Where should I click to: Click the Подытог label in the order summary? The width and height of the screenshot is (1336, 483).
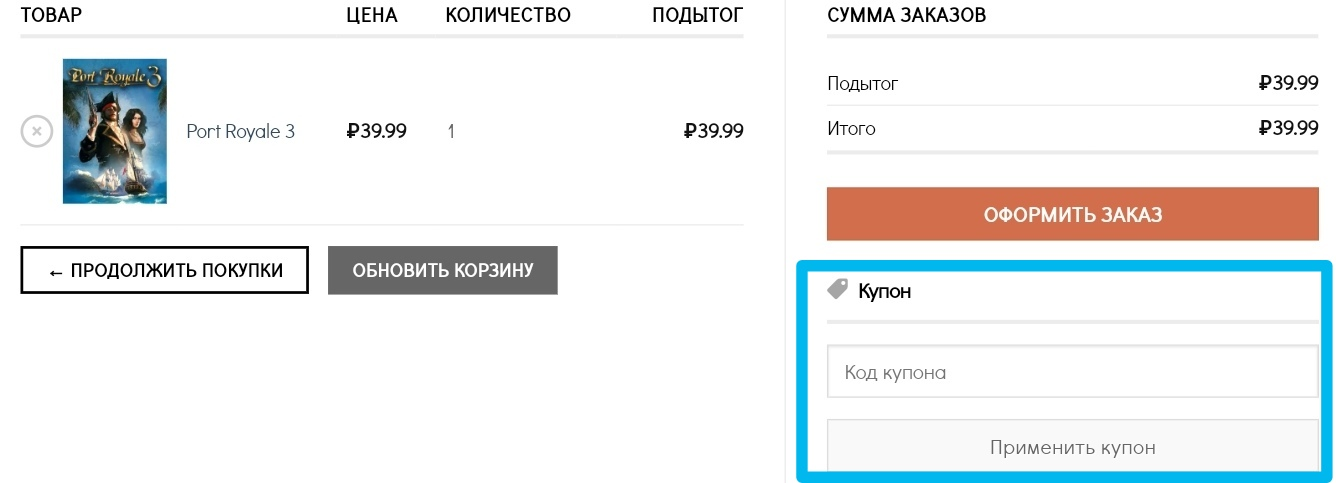tap(863, 83)
